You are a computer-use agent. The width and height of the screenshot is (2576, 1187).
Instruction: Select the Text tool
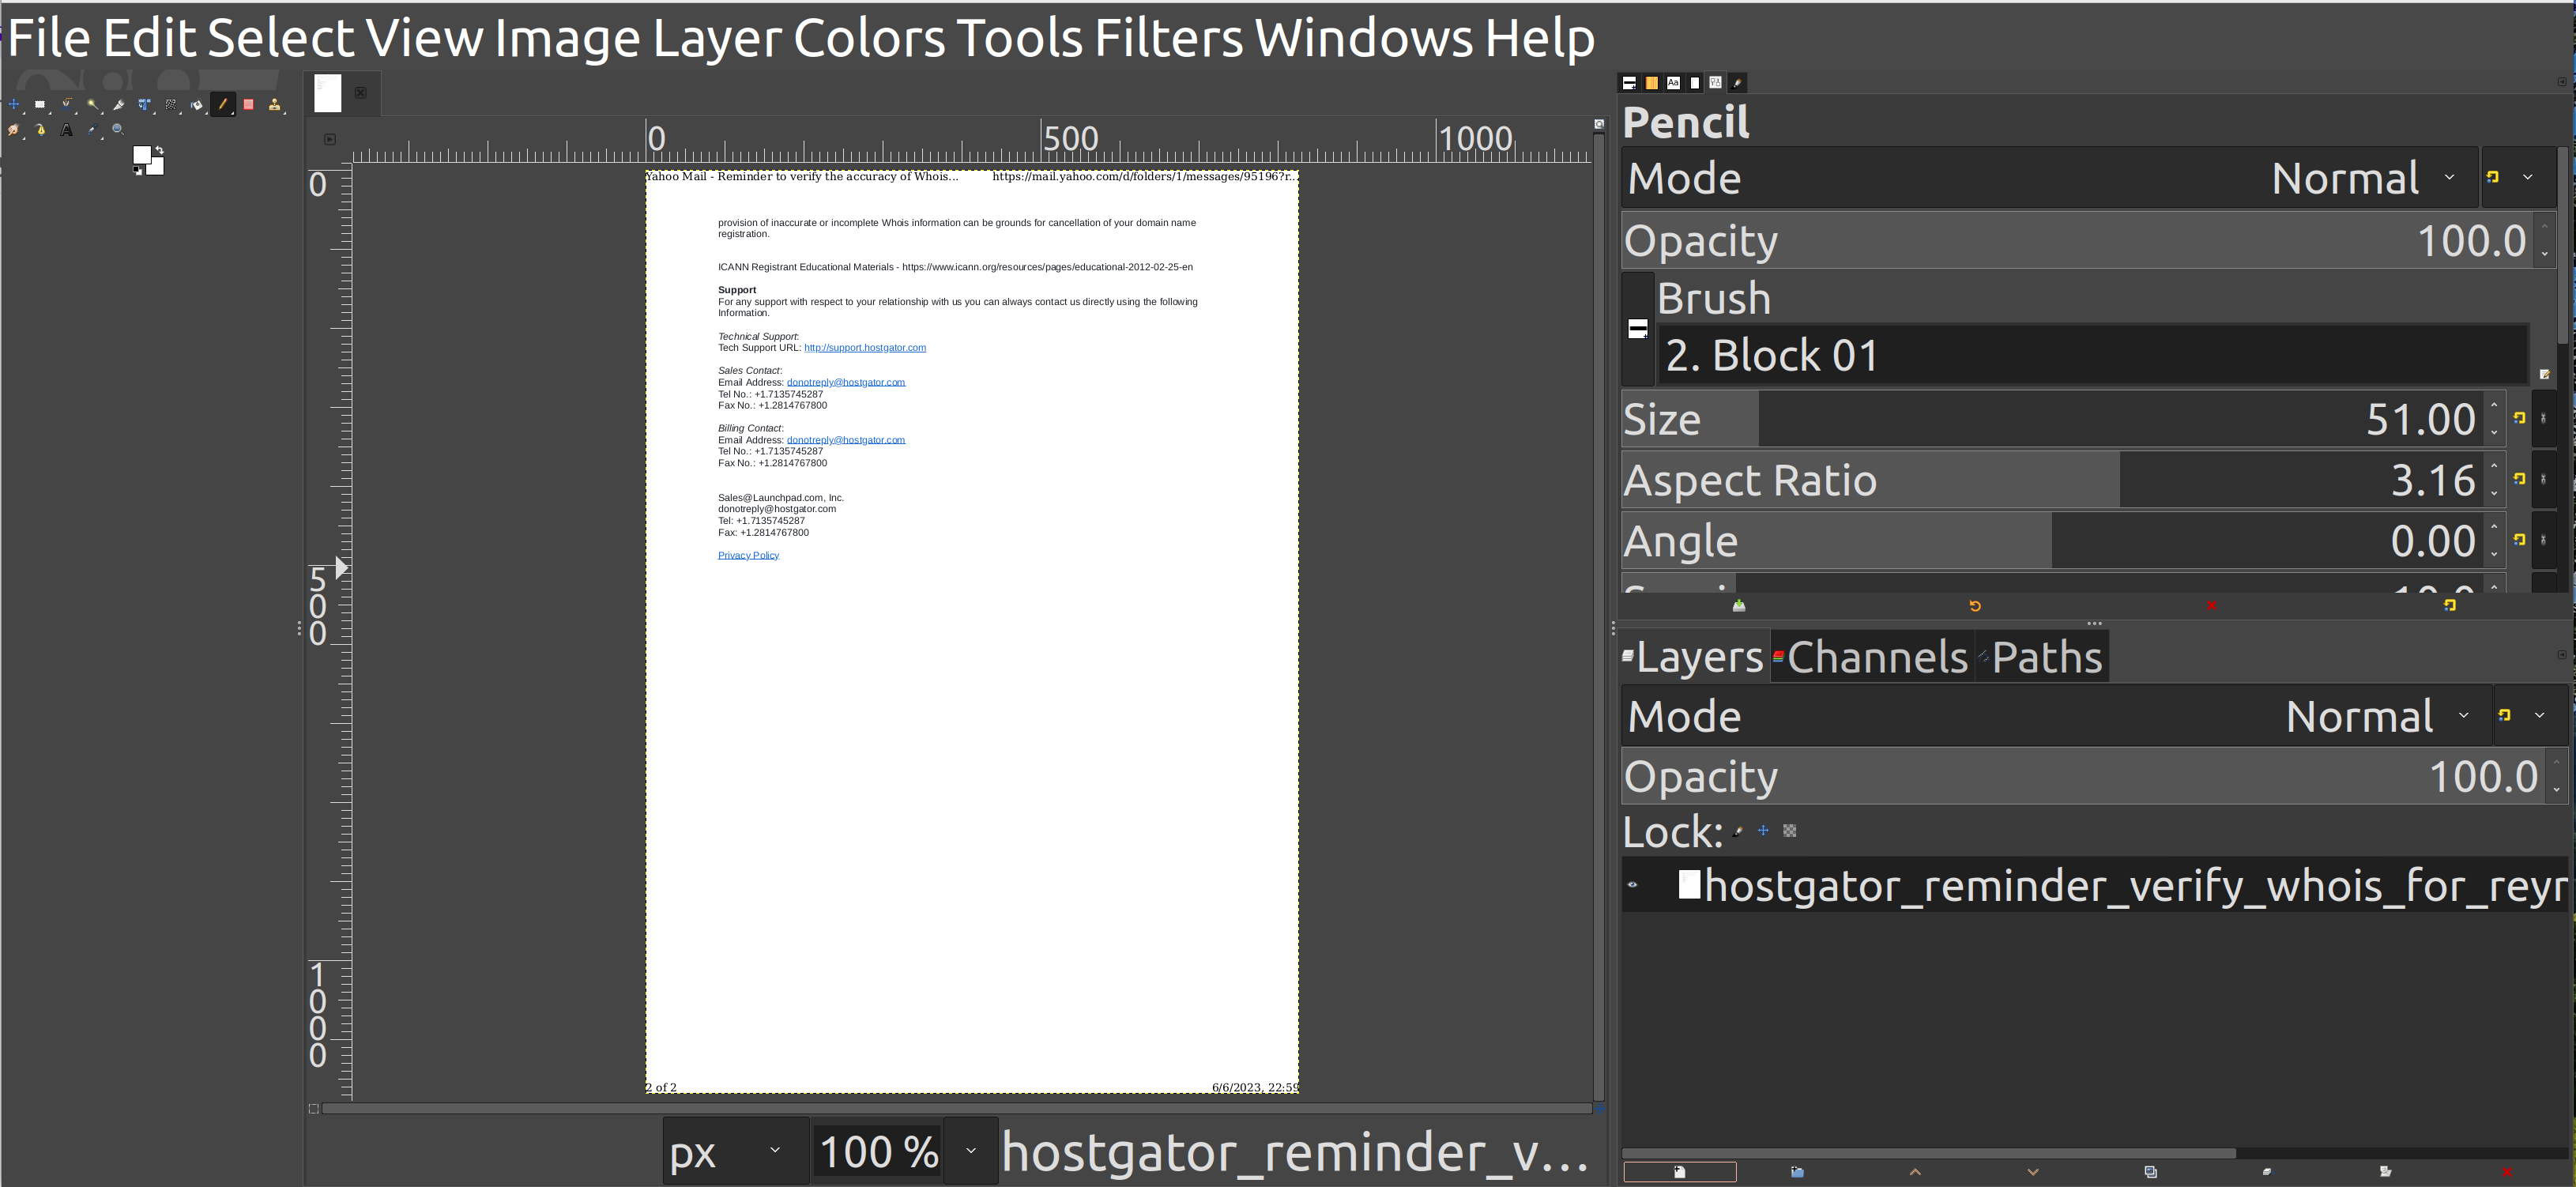click(x=66, y=130)
